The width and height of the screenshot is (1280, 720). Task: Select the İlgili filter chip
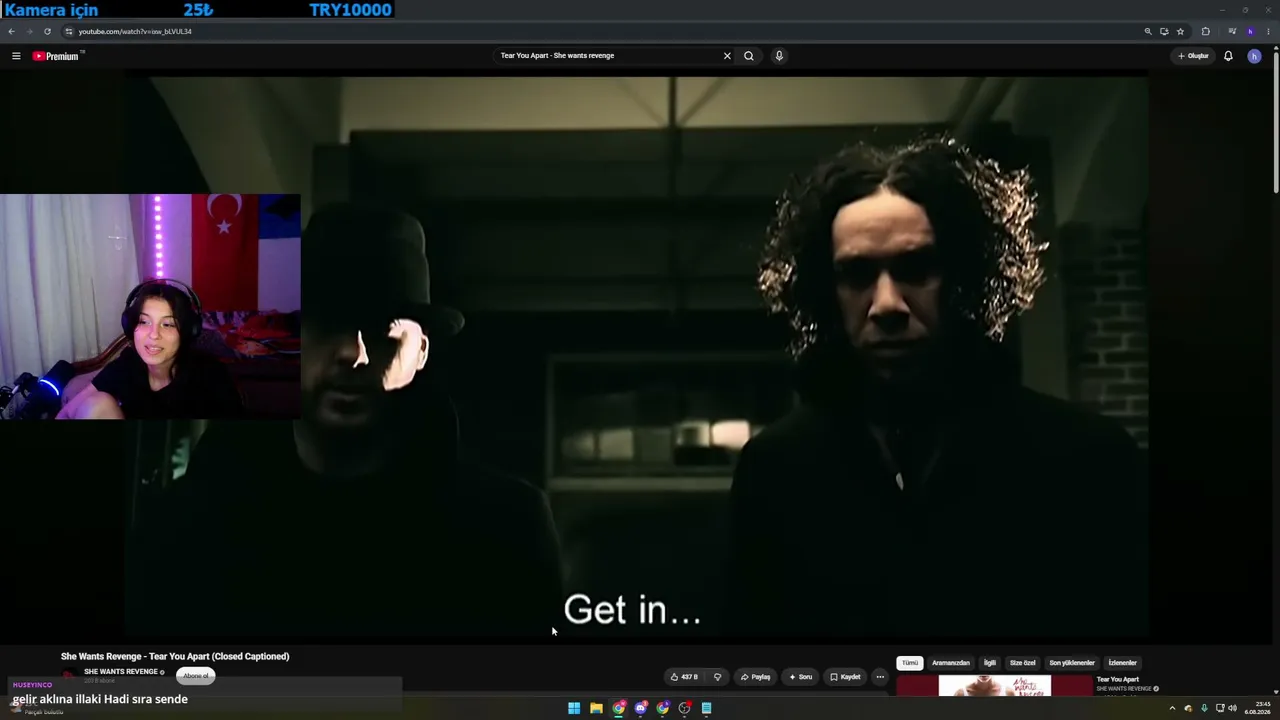point(990,663)
